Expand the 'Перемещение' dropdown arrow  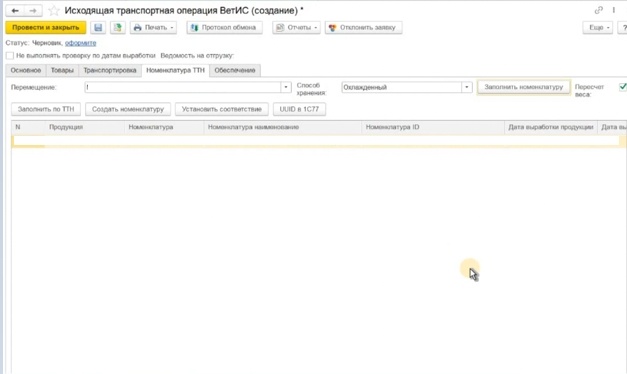point(286,87)
